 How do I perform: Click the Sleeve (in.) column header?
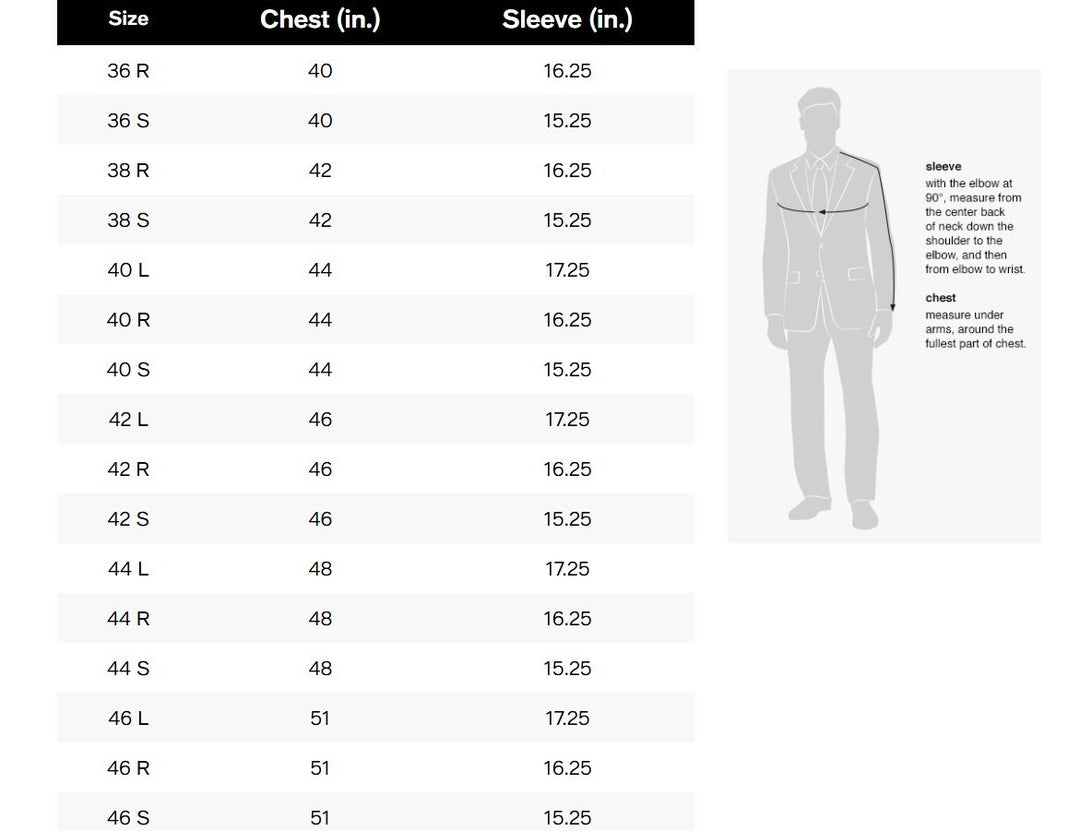(567, 19)
